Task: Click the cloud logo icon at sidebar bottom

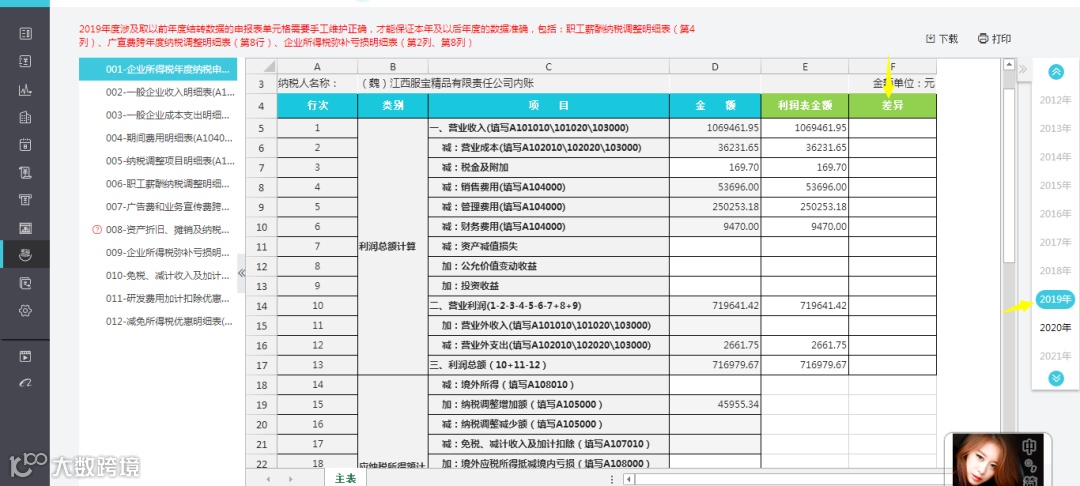Action: coord(25,382)
